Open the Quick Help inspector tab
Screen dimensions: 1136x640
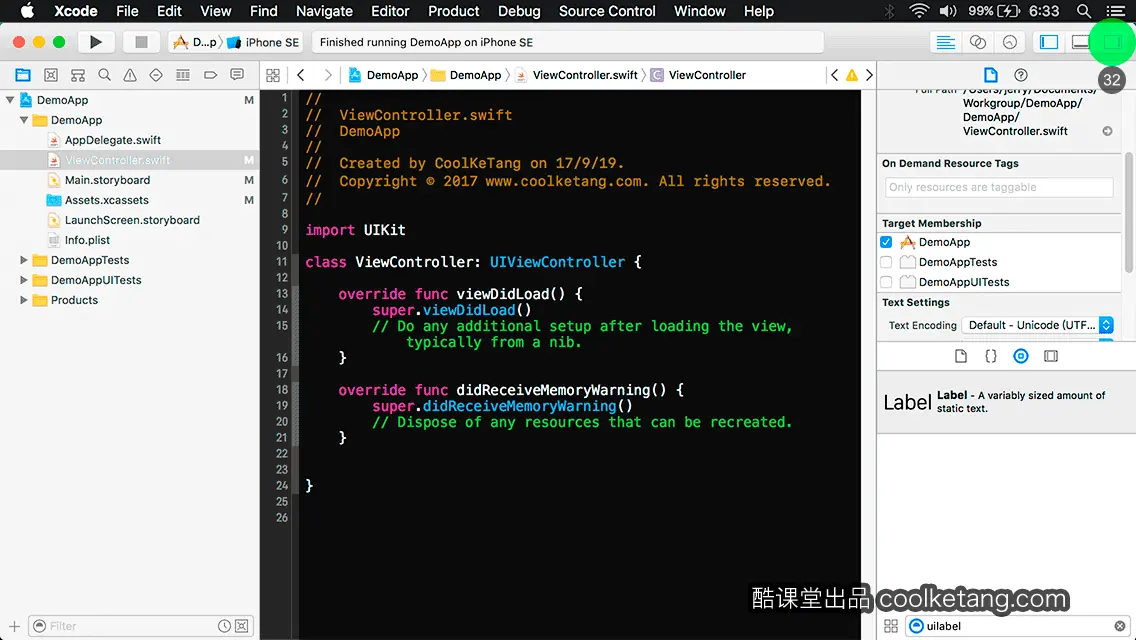pos(1021,75)
